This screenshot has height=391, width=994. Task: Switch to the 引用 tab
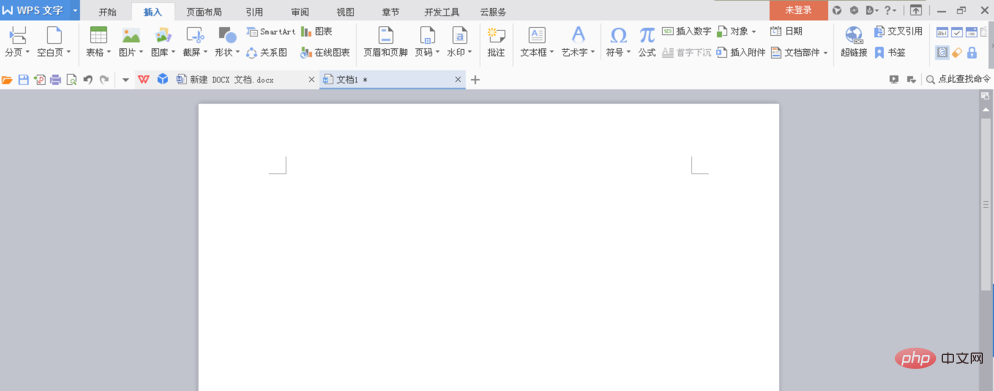tap(254, 12)
